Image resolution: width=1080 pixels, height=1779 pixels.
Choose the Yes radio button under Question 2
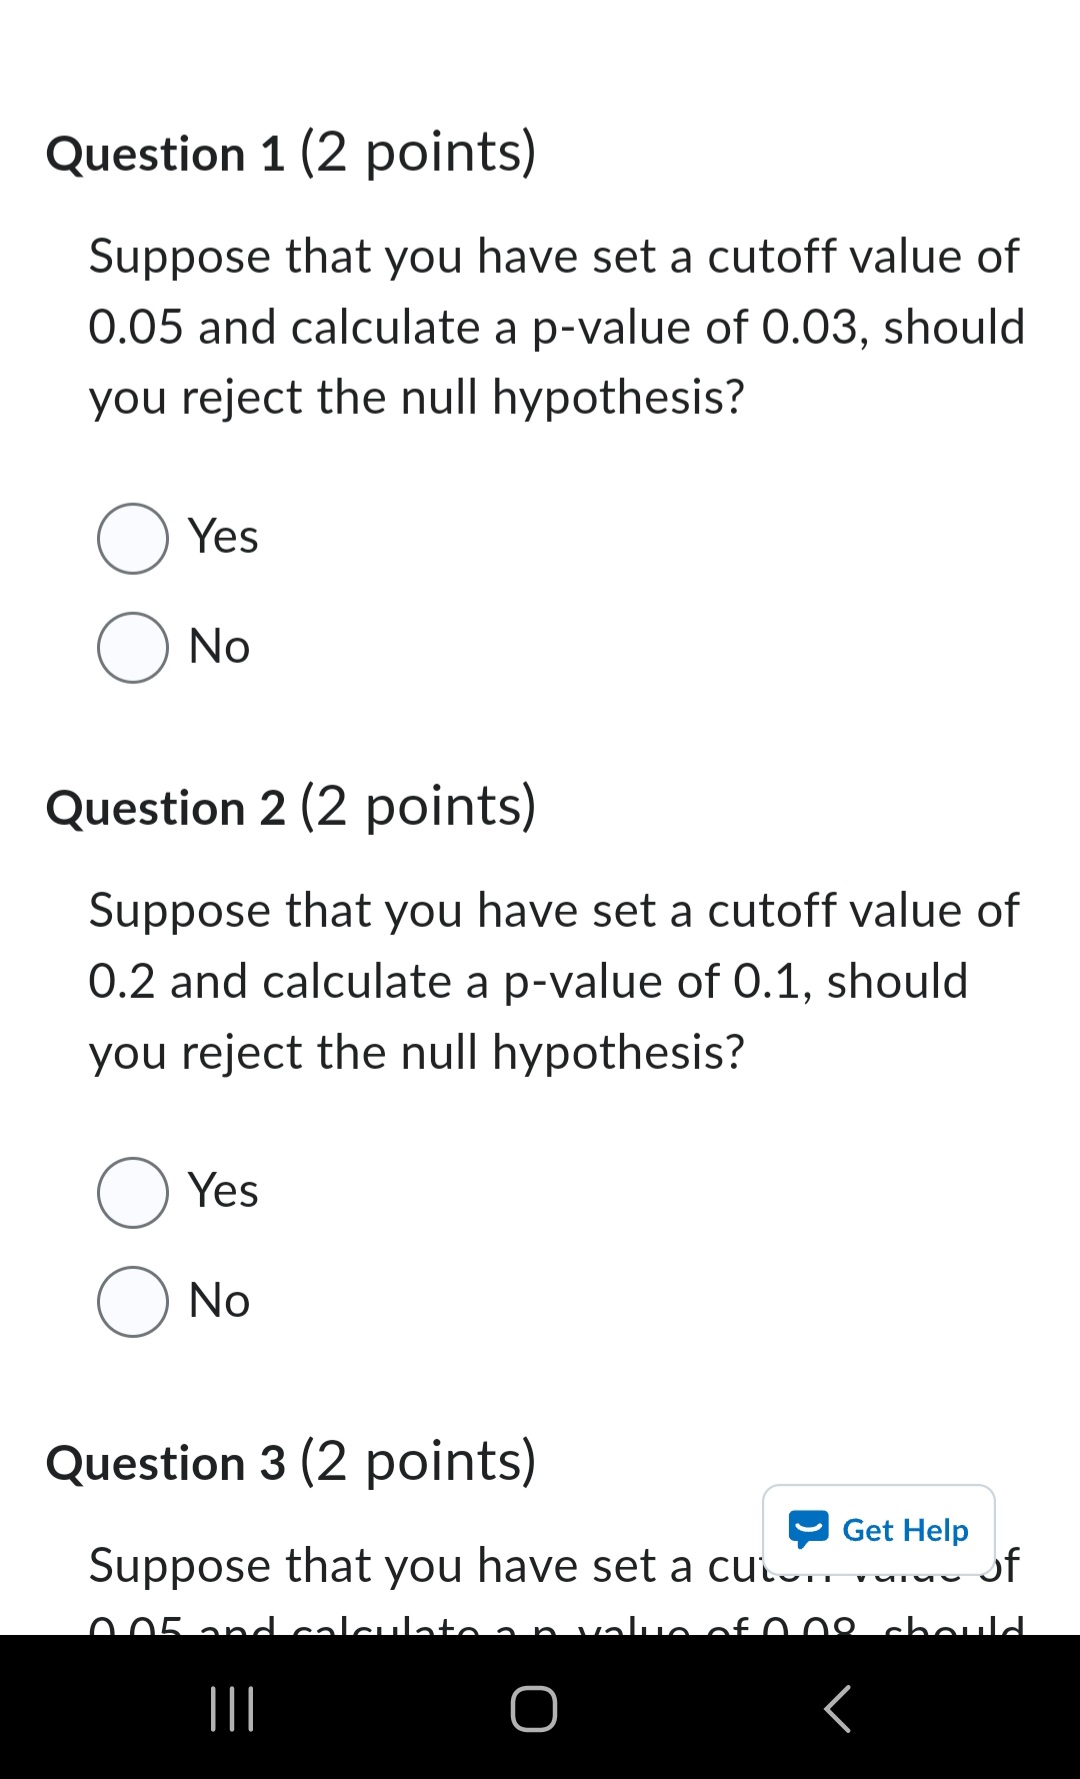click(x=133, y=1192)
